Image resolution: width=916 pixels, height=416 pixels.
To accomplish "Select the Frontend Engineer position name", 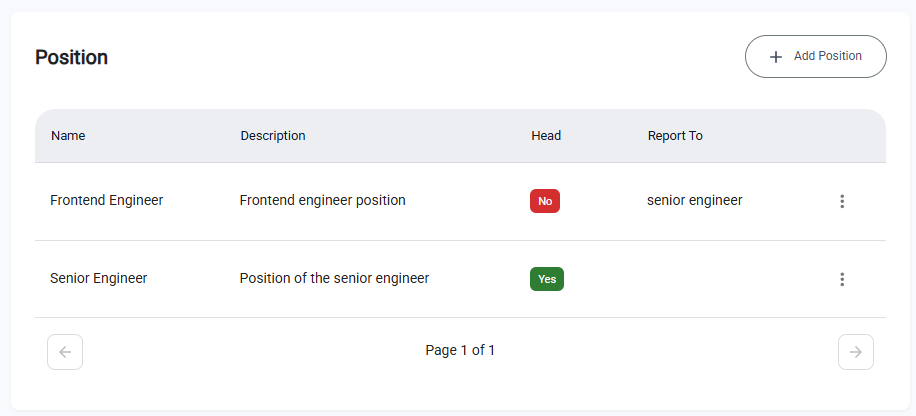I will pos(106,200).
